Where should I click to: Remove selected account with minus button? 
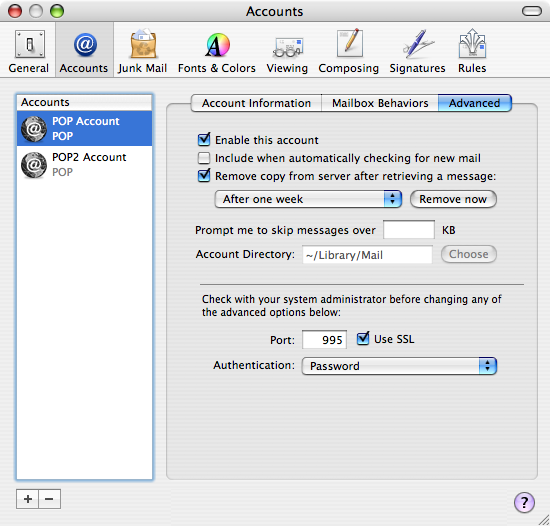click(x=49, y=499)
